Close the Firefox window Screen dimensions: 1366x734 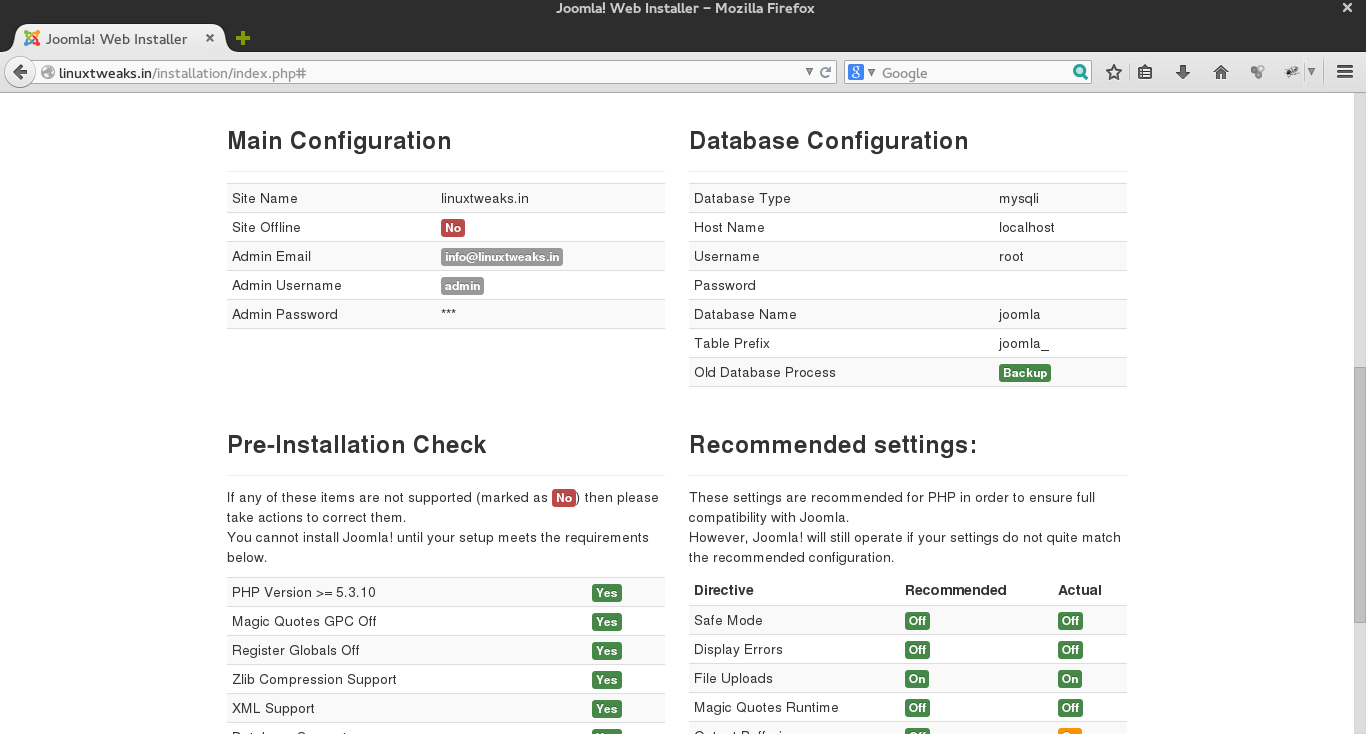click(x=1346, y=8)
